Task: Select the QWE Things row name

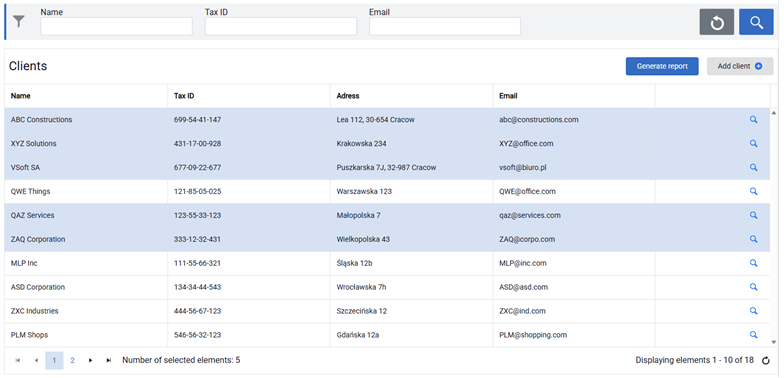Action: [30, 192]
